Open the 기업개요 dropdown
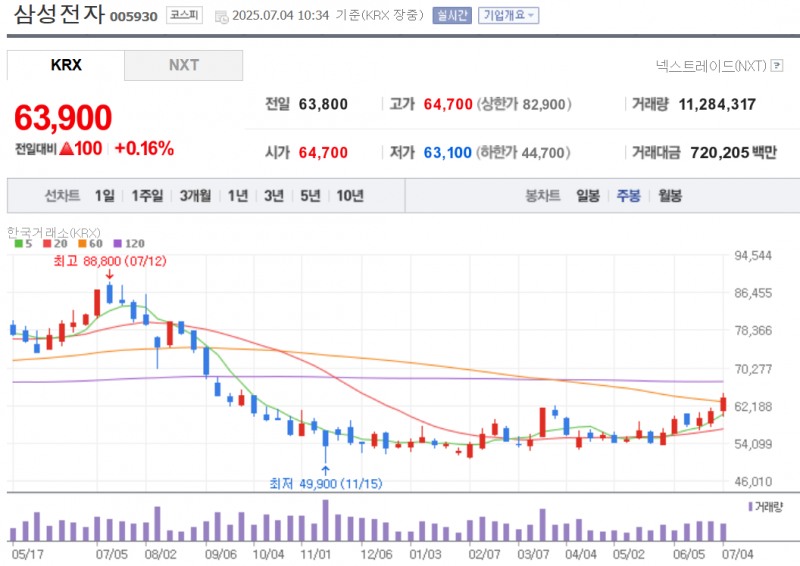The height and width of the screenshot is (566, 800). (x=508, y=16)
